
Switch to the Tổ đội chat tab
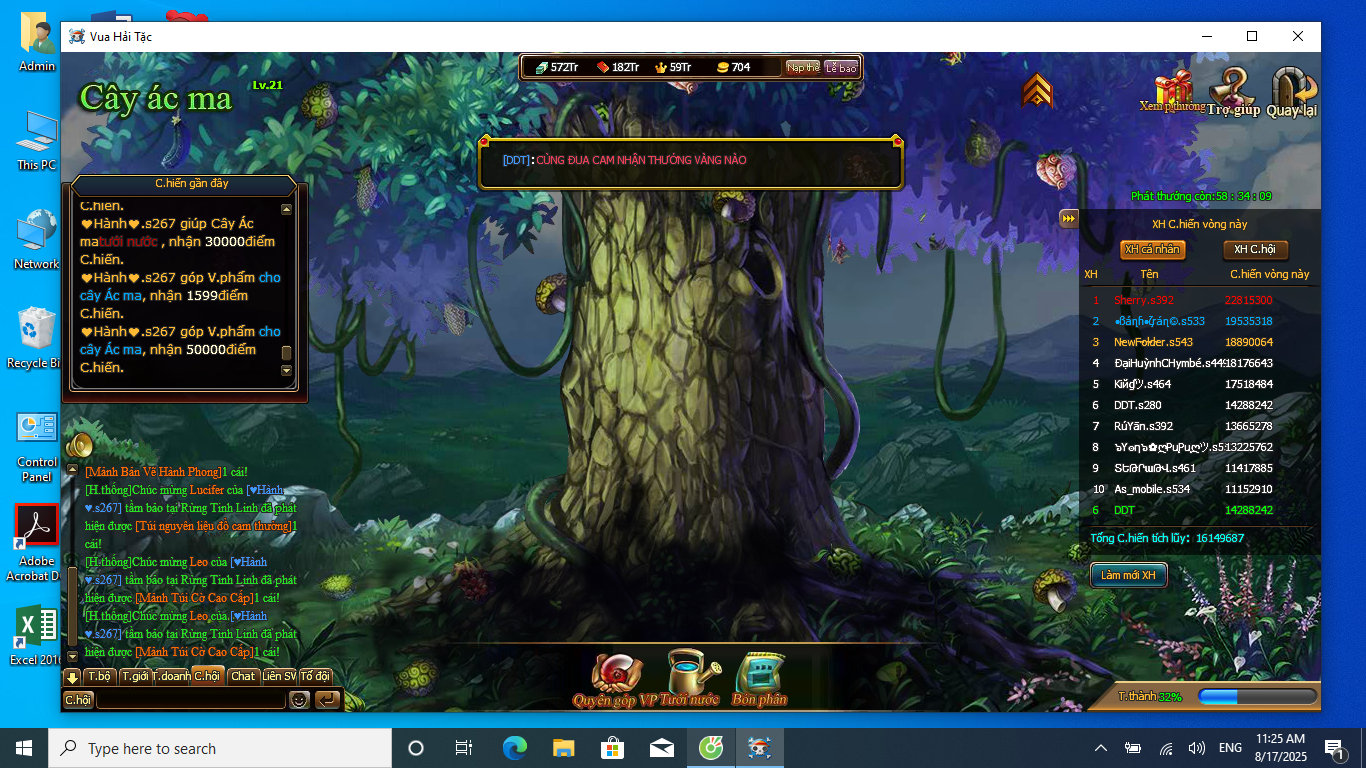coord(315,676)
